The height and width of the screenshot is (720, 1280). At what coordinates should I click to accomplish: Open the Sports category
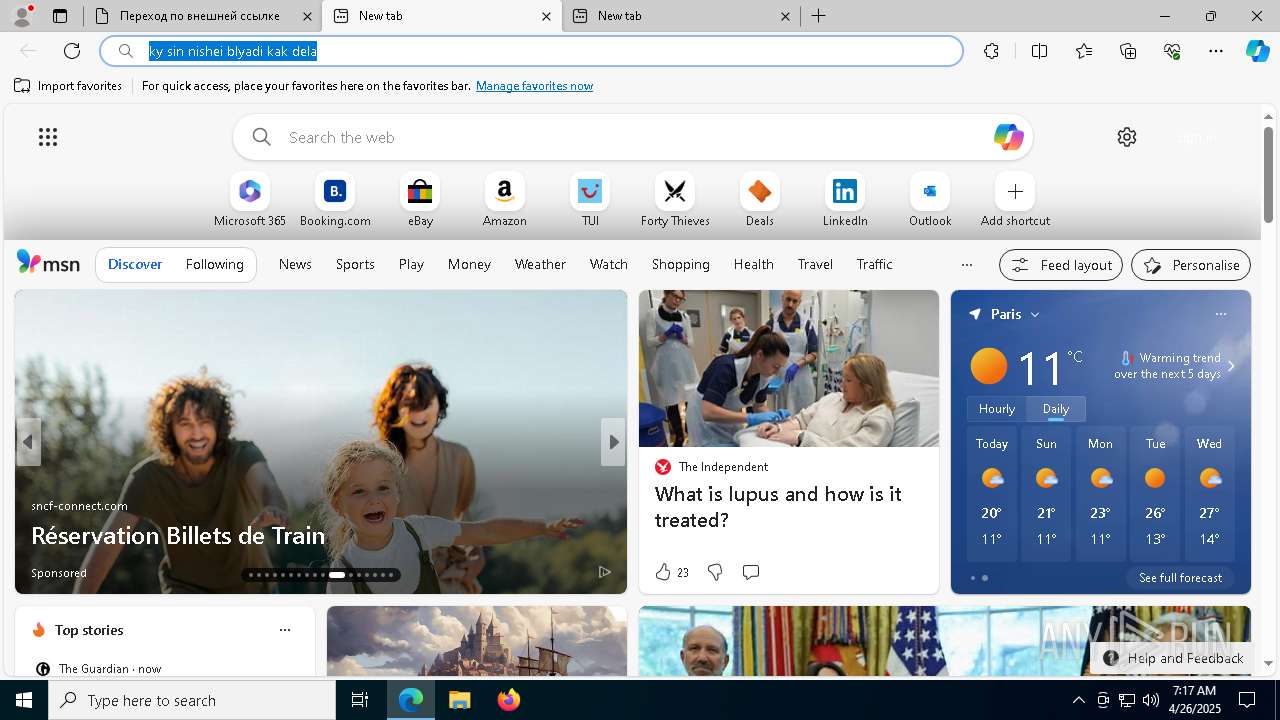pos(355,264)
